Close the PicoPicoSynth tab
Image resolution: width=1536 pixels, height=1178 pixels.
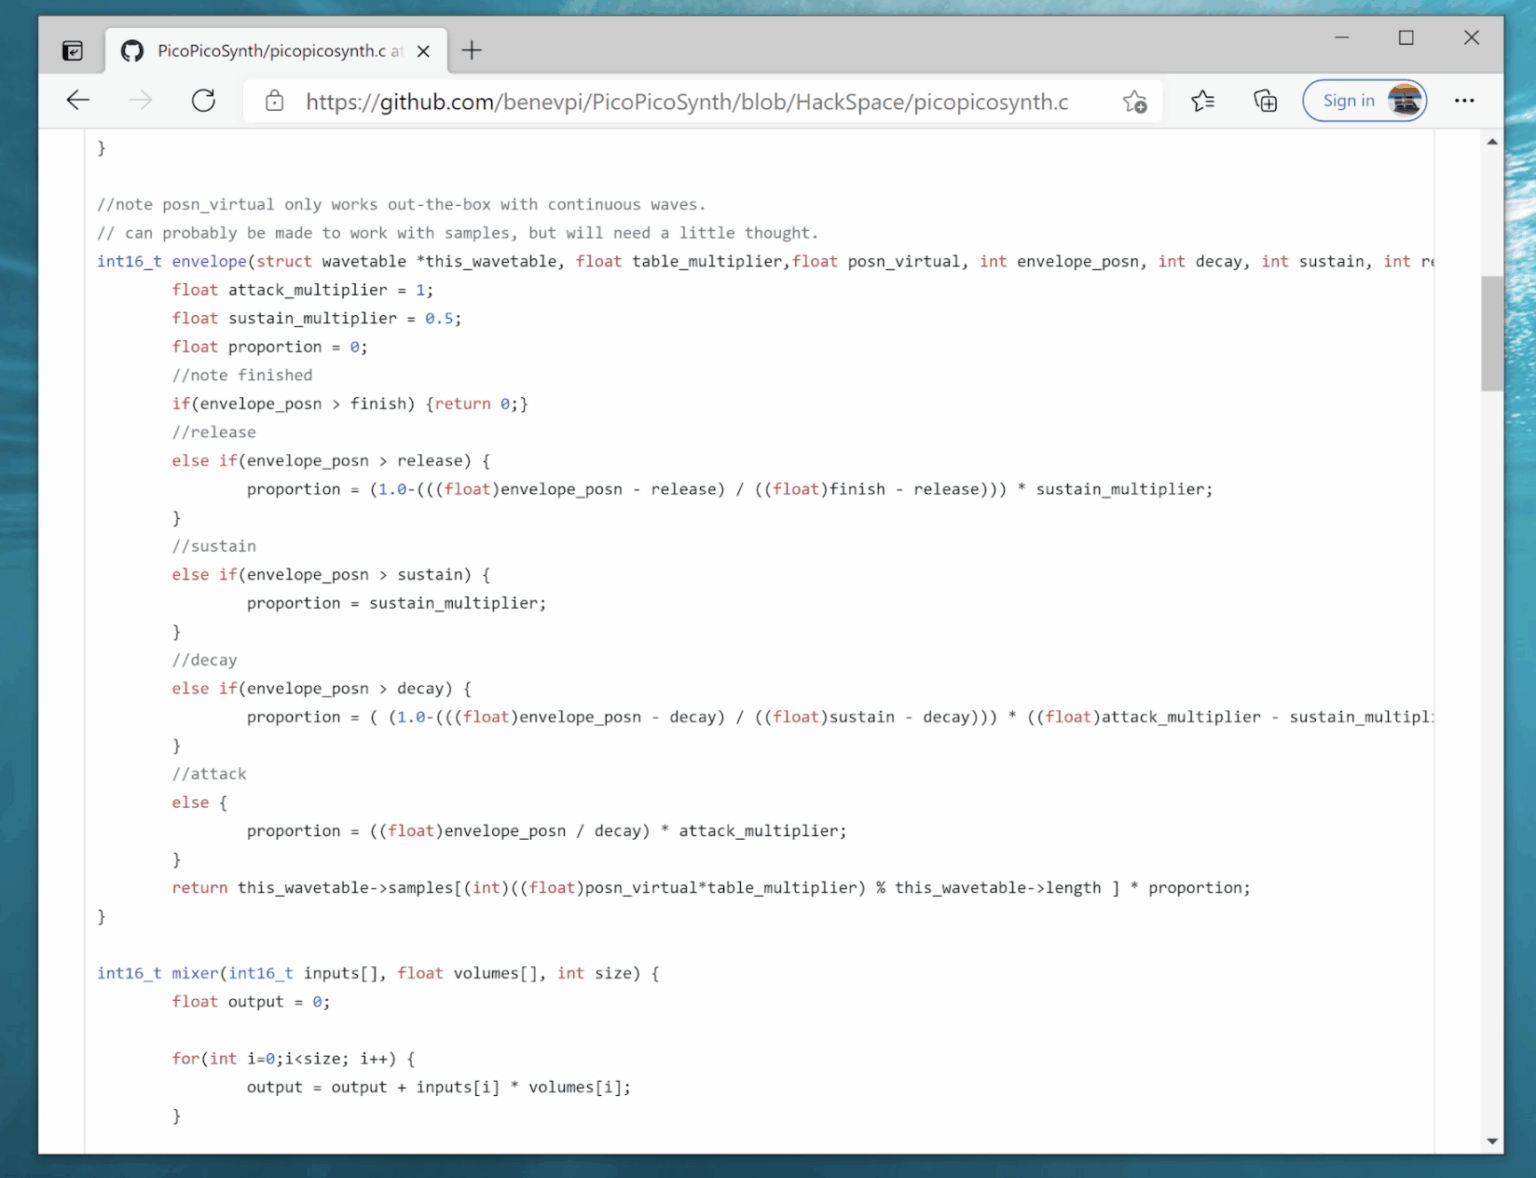[x=424, y=51]
